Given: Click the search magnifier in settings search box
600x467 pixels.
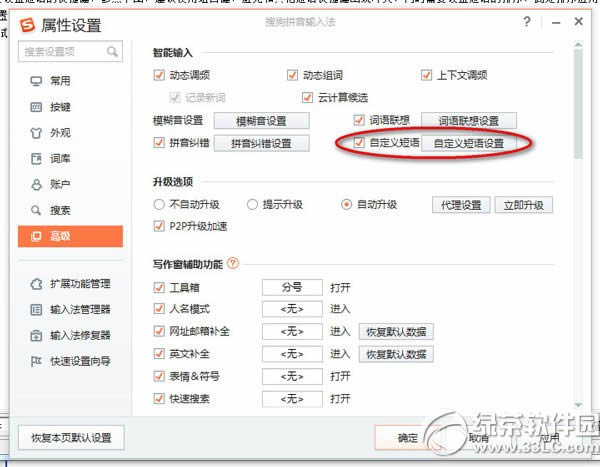Looking at the screenshot, I should pos(112,51).
